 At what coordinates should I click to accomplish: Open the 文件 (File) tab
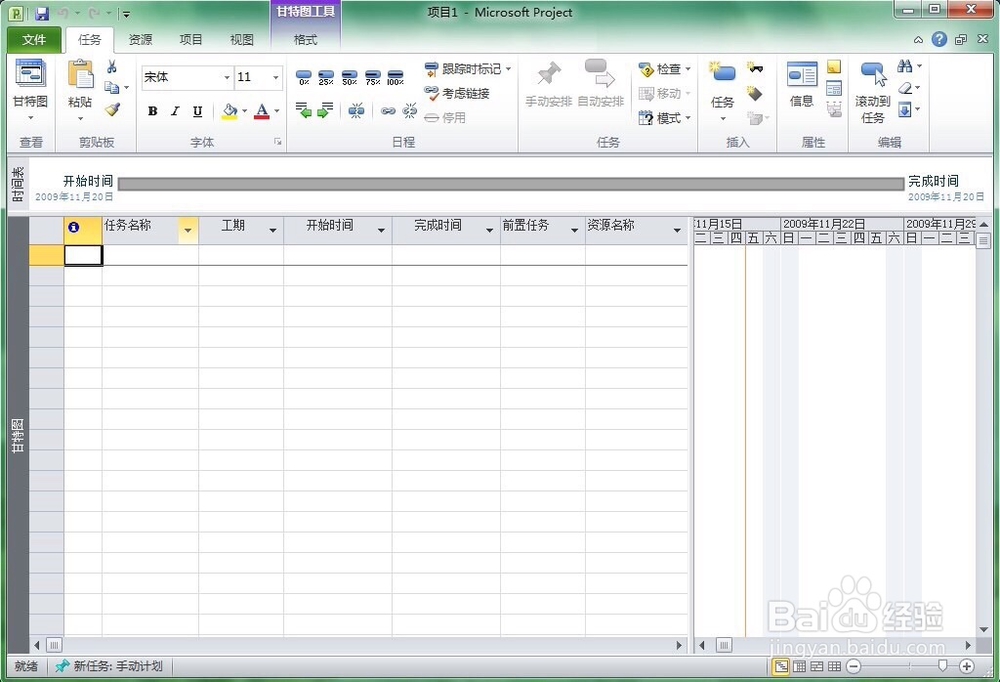pos(34,40)
